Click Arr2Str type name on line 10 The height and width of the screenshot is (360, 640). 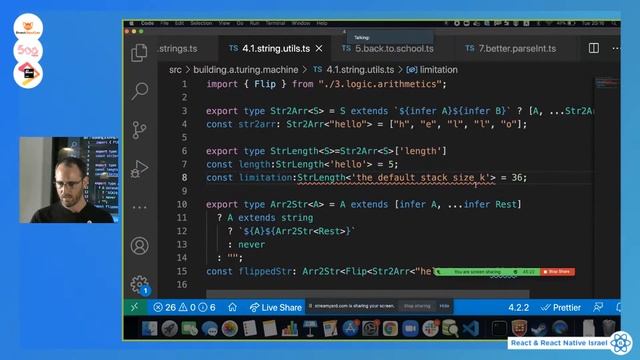tap(289, 204)
